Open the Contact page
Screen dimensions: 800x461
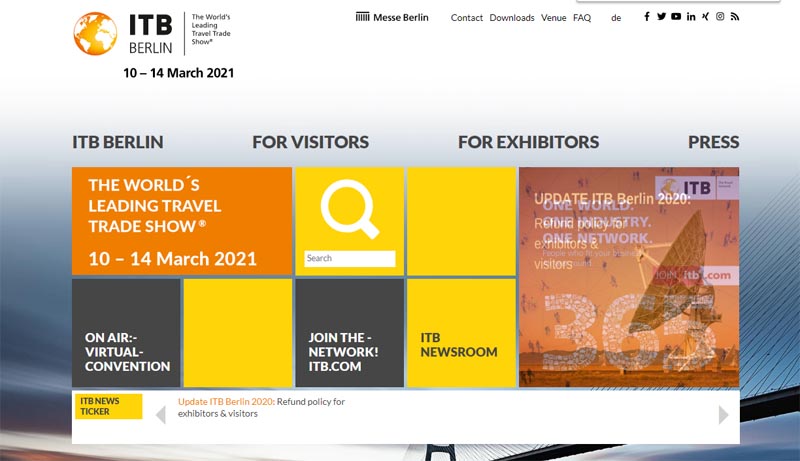click(466, 18)
